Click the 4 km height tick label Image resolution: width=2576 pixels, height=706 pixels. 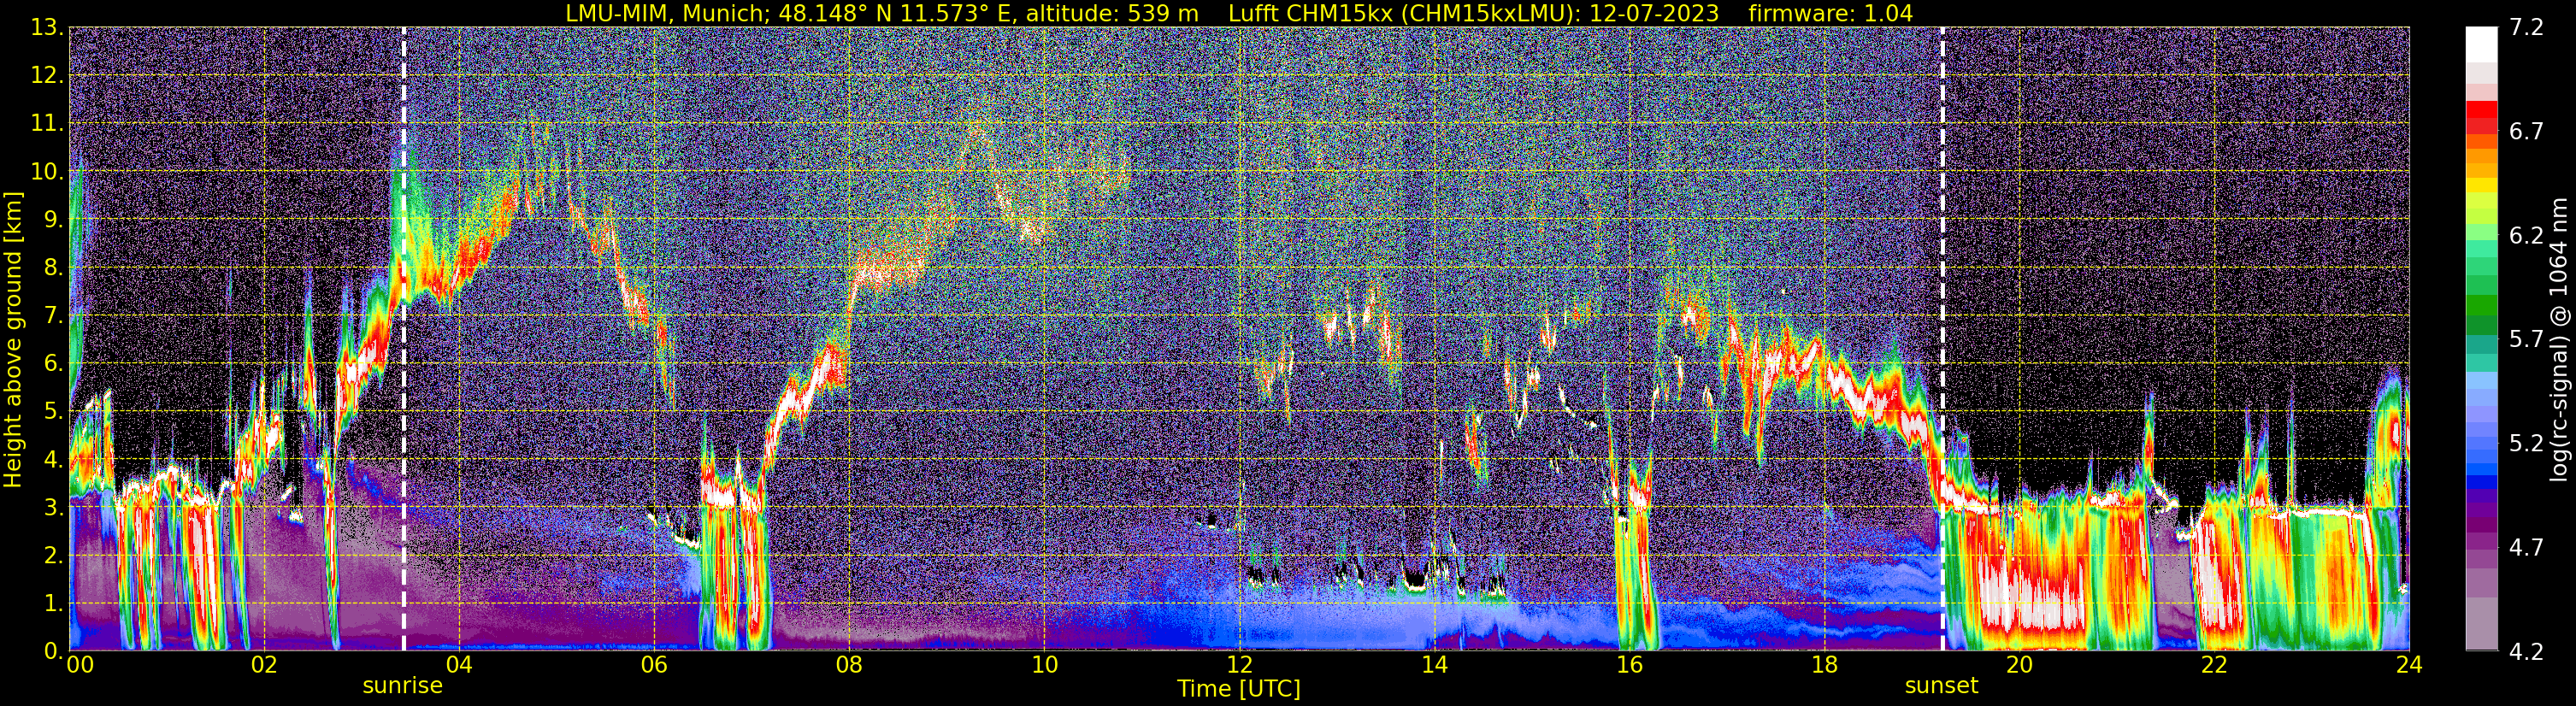(x=54, y=460)
